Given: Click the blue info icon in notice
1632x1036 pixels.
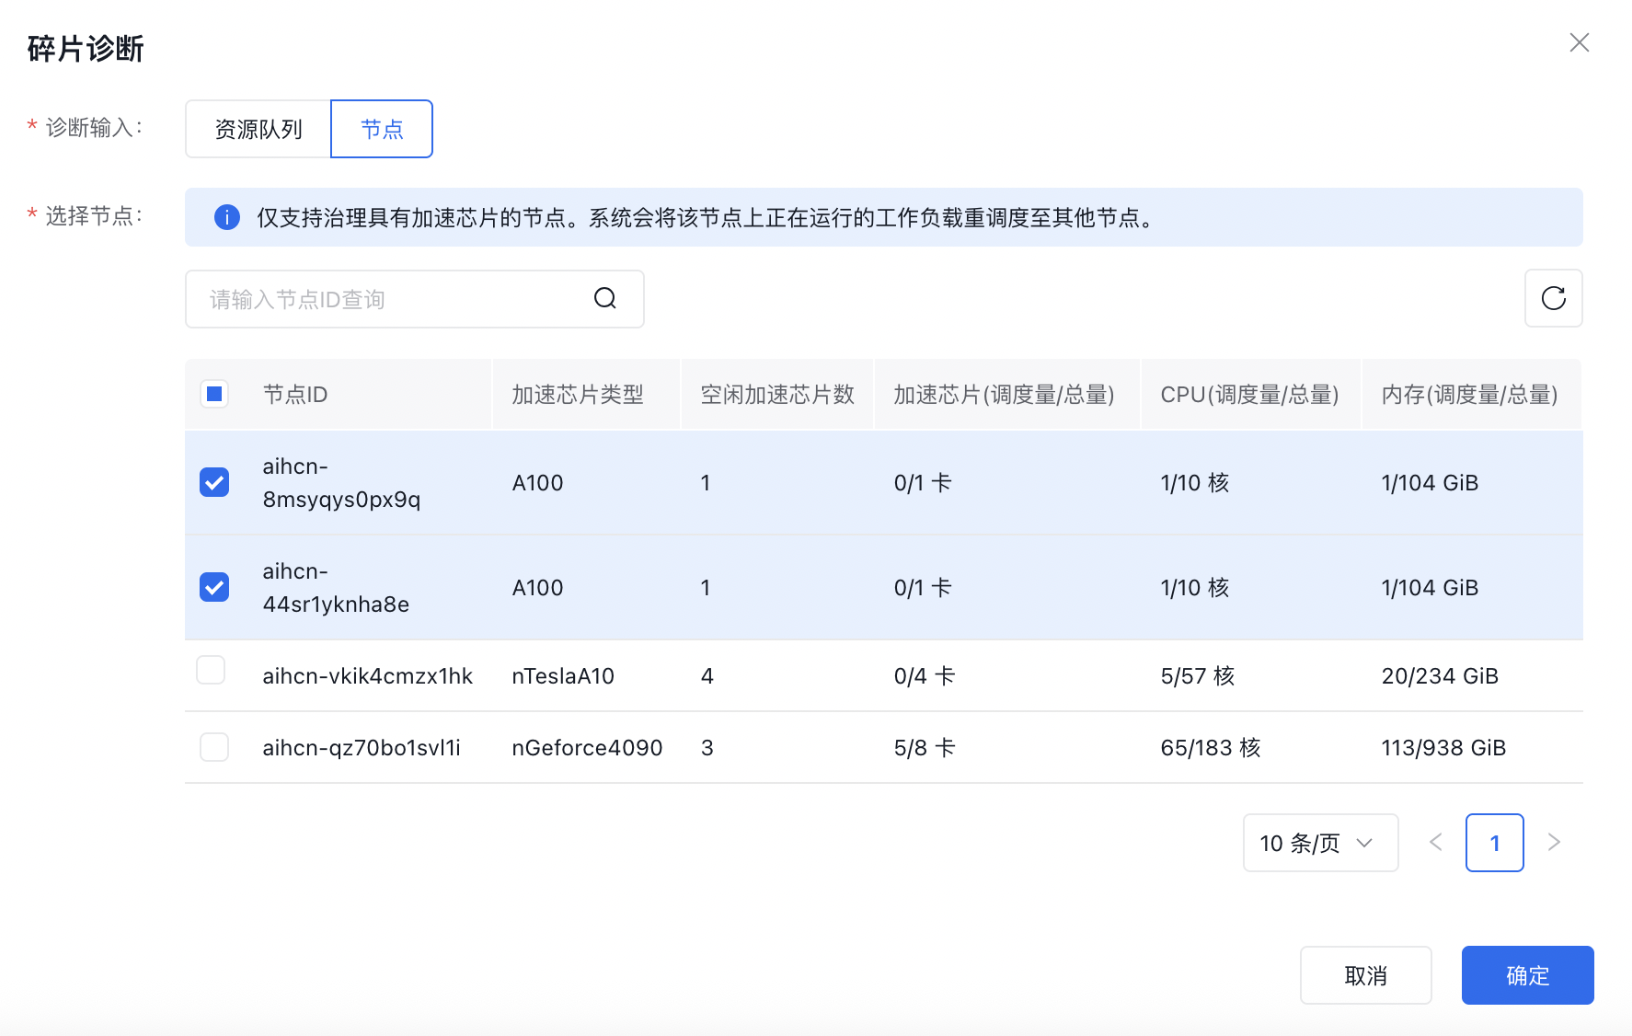Looking at the screenshot, I should [227, 218].
